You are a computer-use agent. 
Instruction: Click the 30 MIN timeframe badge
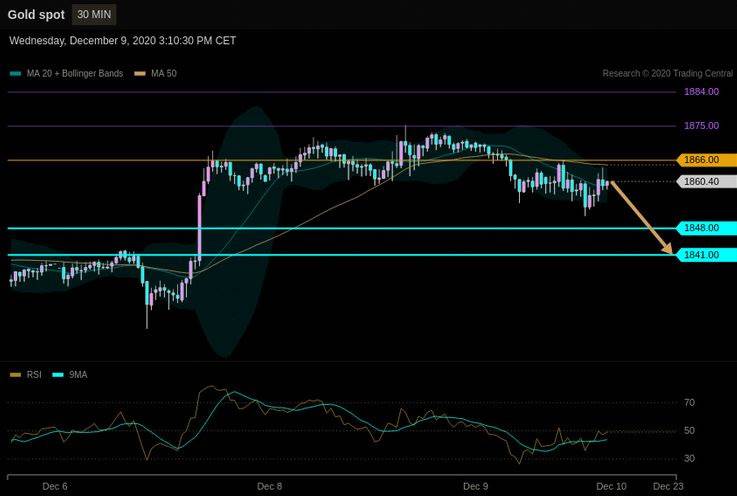[x=94, y=15]
